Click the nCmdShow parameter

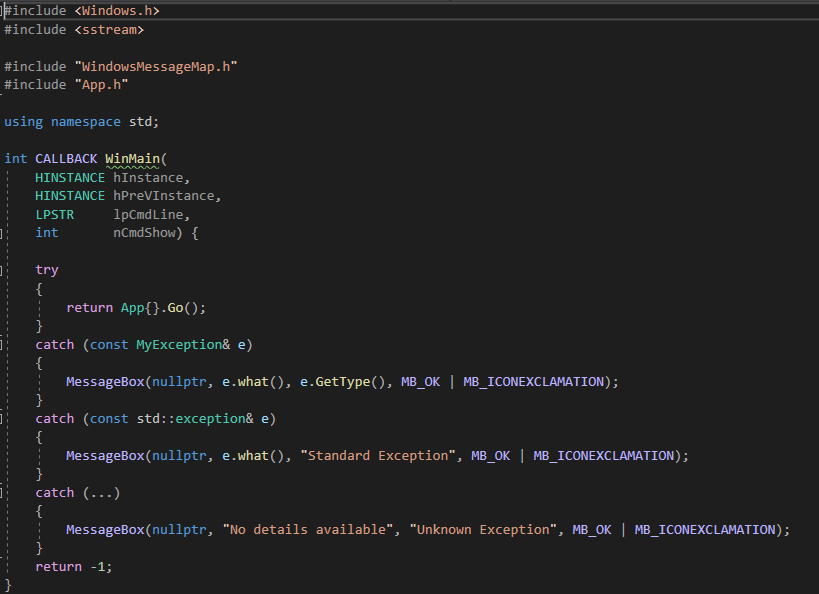(144, 233)
